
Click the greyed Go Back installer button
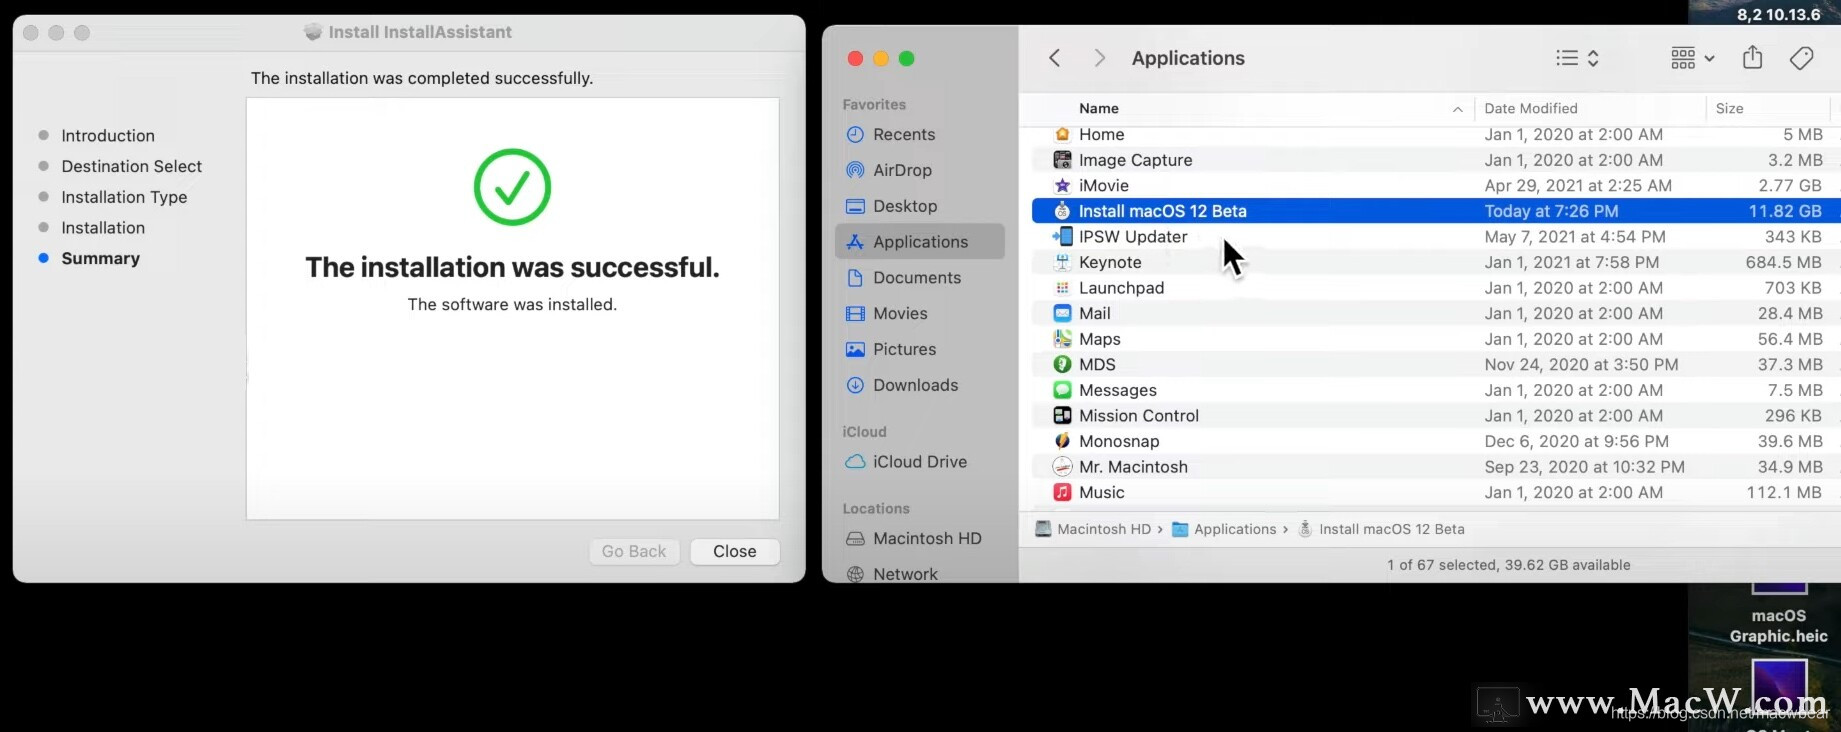coord(634,551)
